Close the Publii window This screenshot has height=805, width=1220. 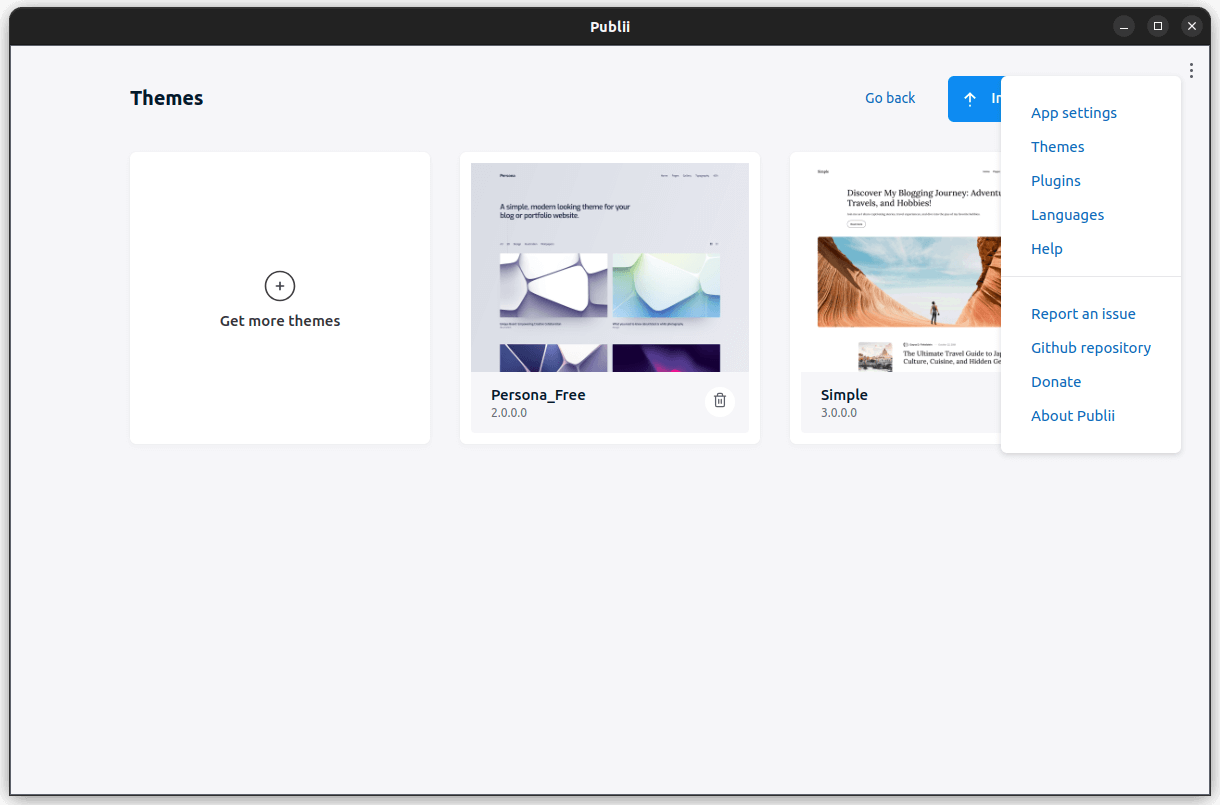tap(1191, 27)
